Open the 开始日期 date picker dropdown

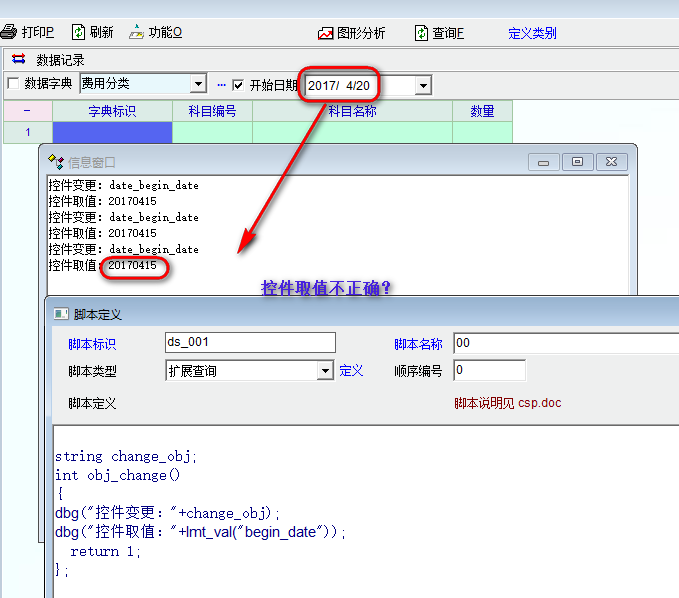tap(423, 85)
